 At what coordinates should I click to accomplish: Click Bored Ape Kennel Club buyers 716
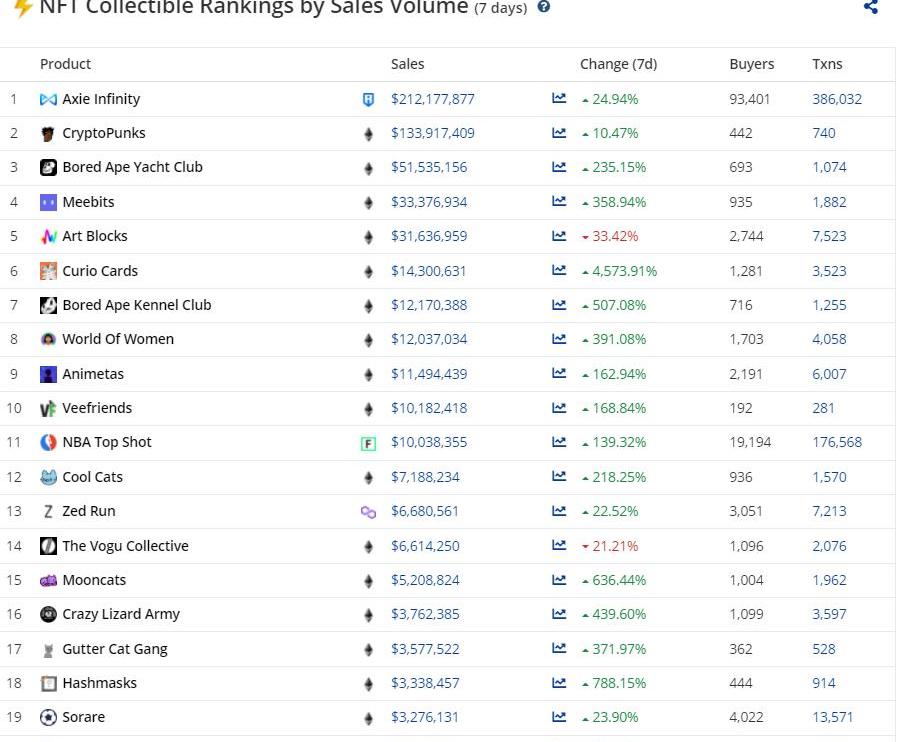741,305
